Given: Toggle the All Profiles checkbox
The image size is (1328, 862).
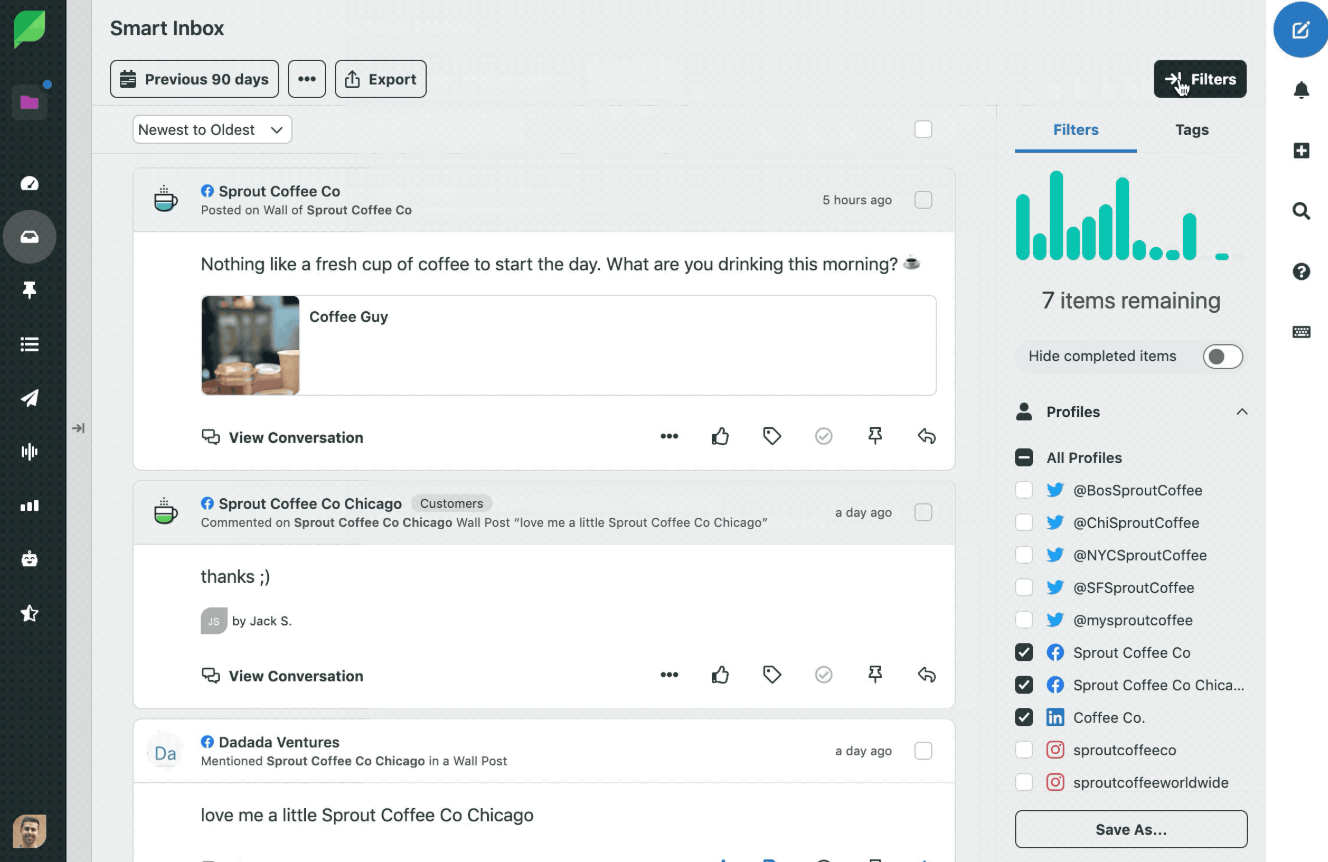Looking at the screenshot, I should [x=1024, y=458].
